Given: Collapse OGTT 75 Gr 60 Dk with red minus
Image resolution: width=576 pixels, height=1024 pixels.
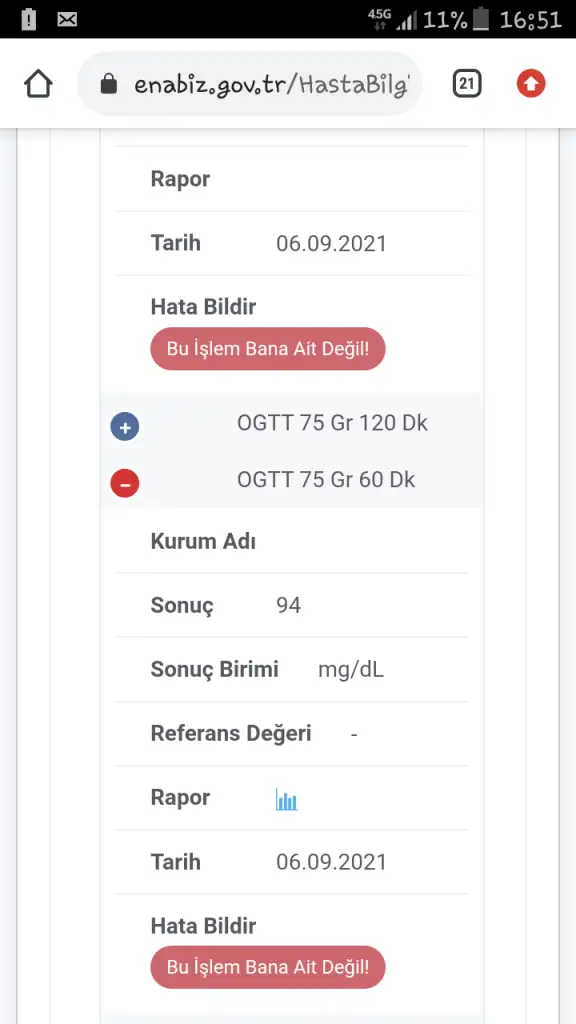Looking at the screenshot, I should coord(125,484).
